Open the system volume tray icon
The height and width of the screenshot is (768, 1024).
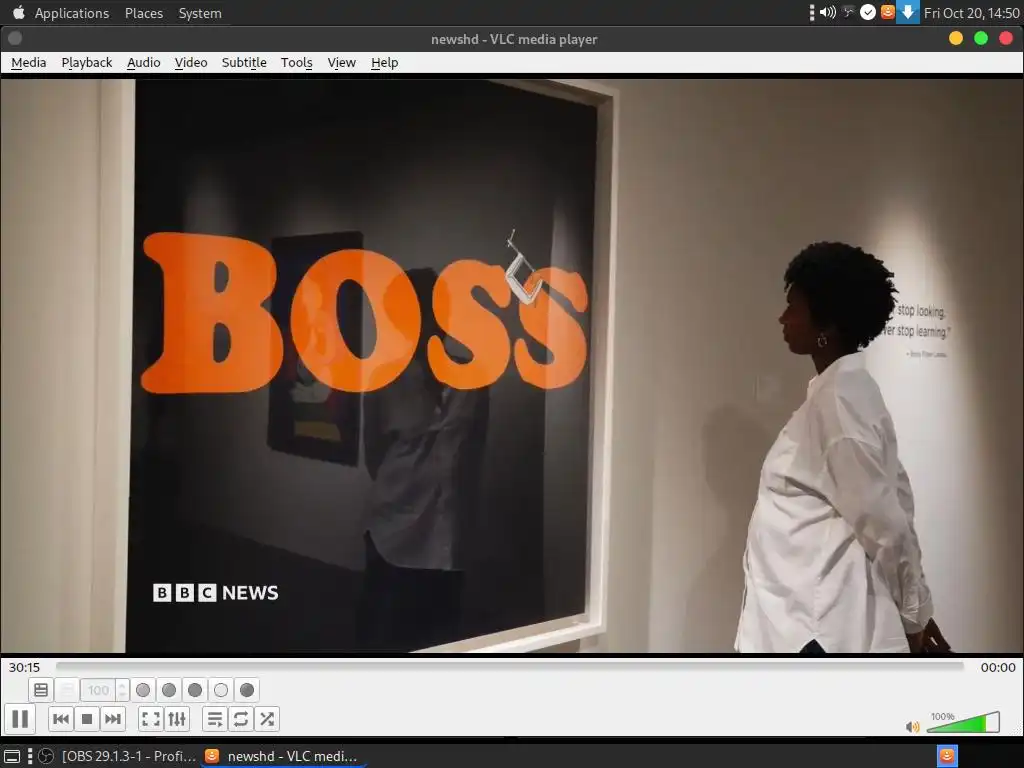828,12
